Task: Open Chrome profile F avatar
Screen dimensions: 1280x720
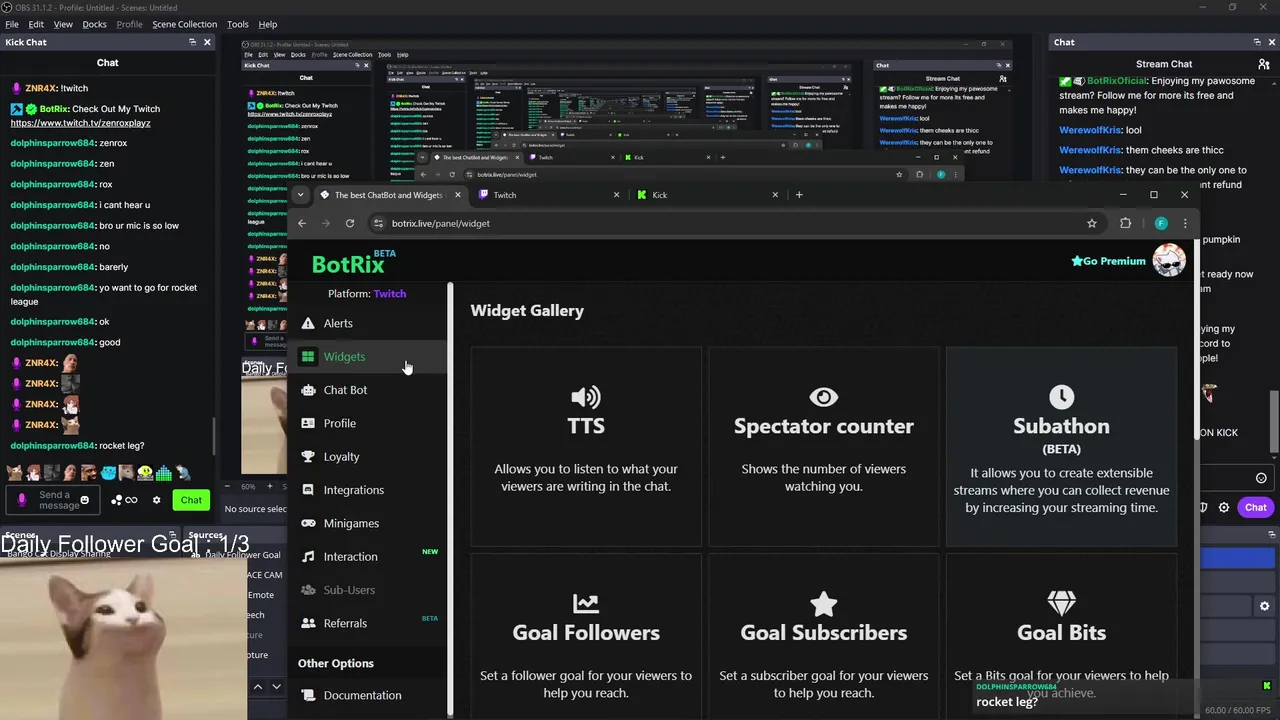Action: 1161,223
